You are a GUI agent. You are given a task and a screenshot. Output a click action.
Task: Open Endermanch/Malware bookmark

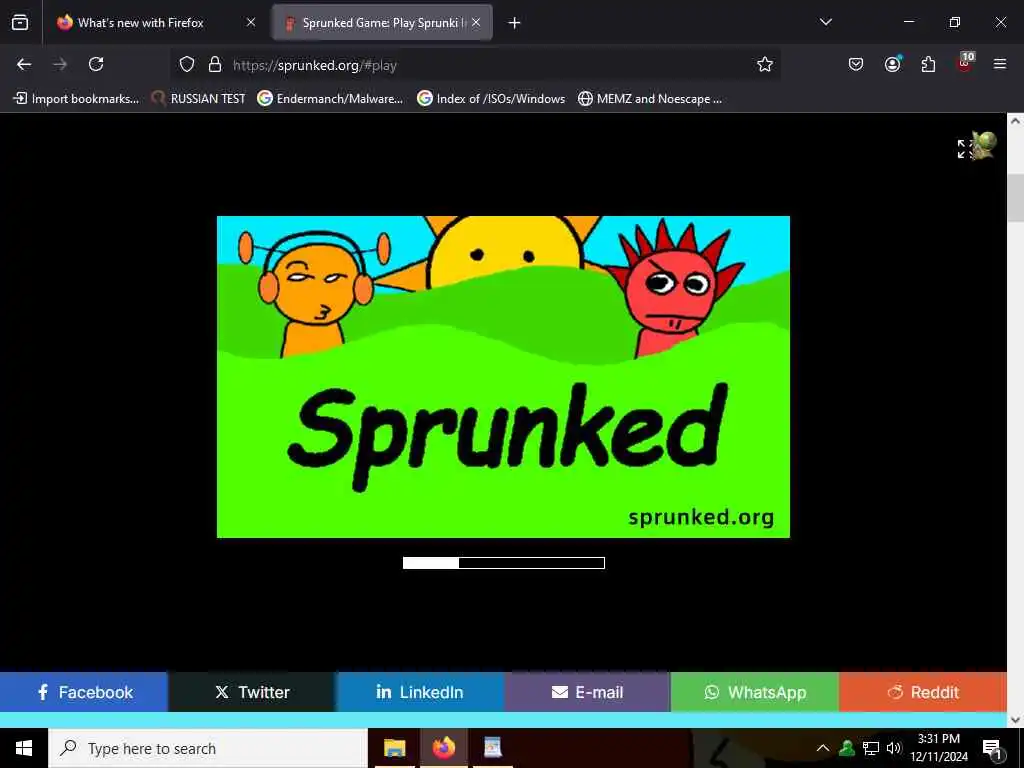pos(330,99)
